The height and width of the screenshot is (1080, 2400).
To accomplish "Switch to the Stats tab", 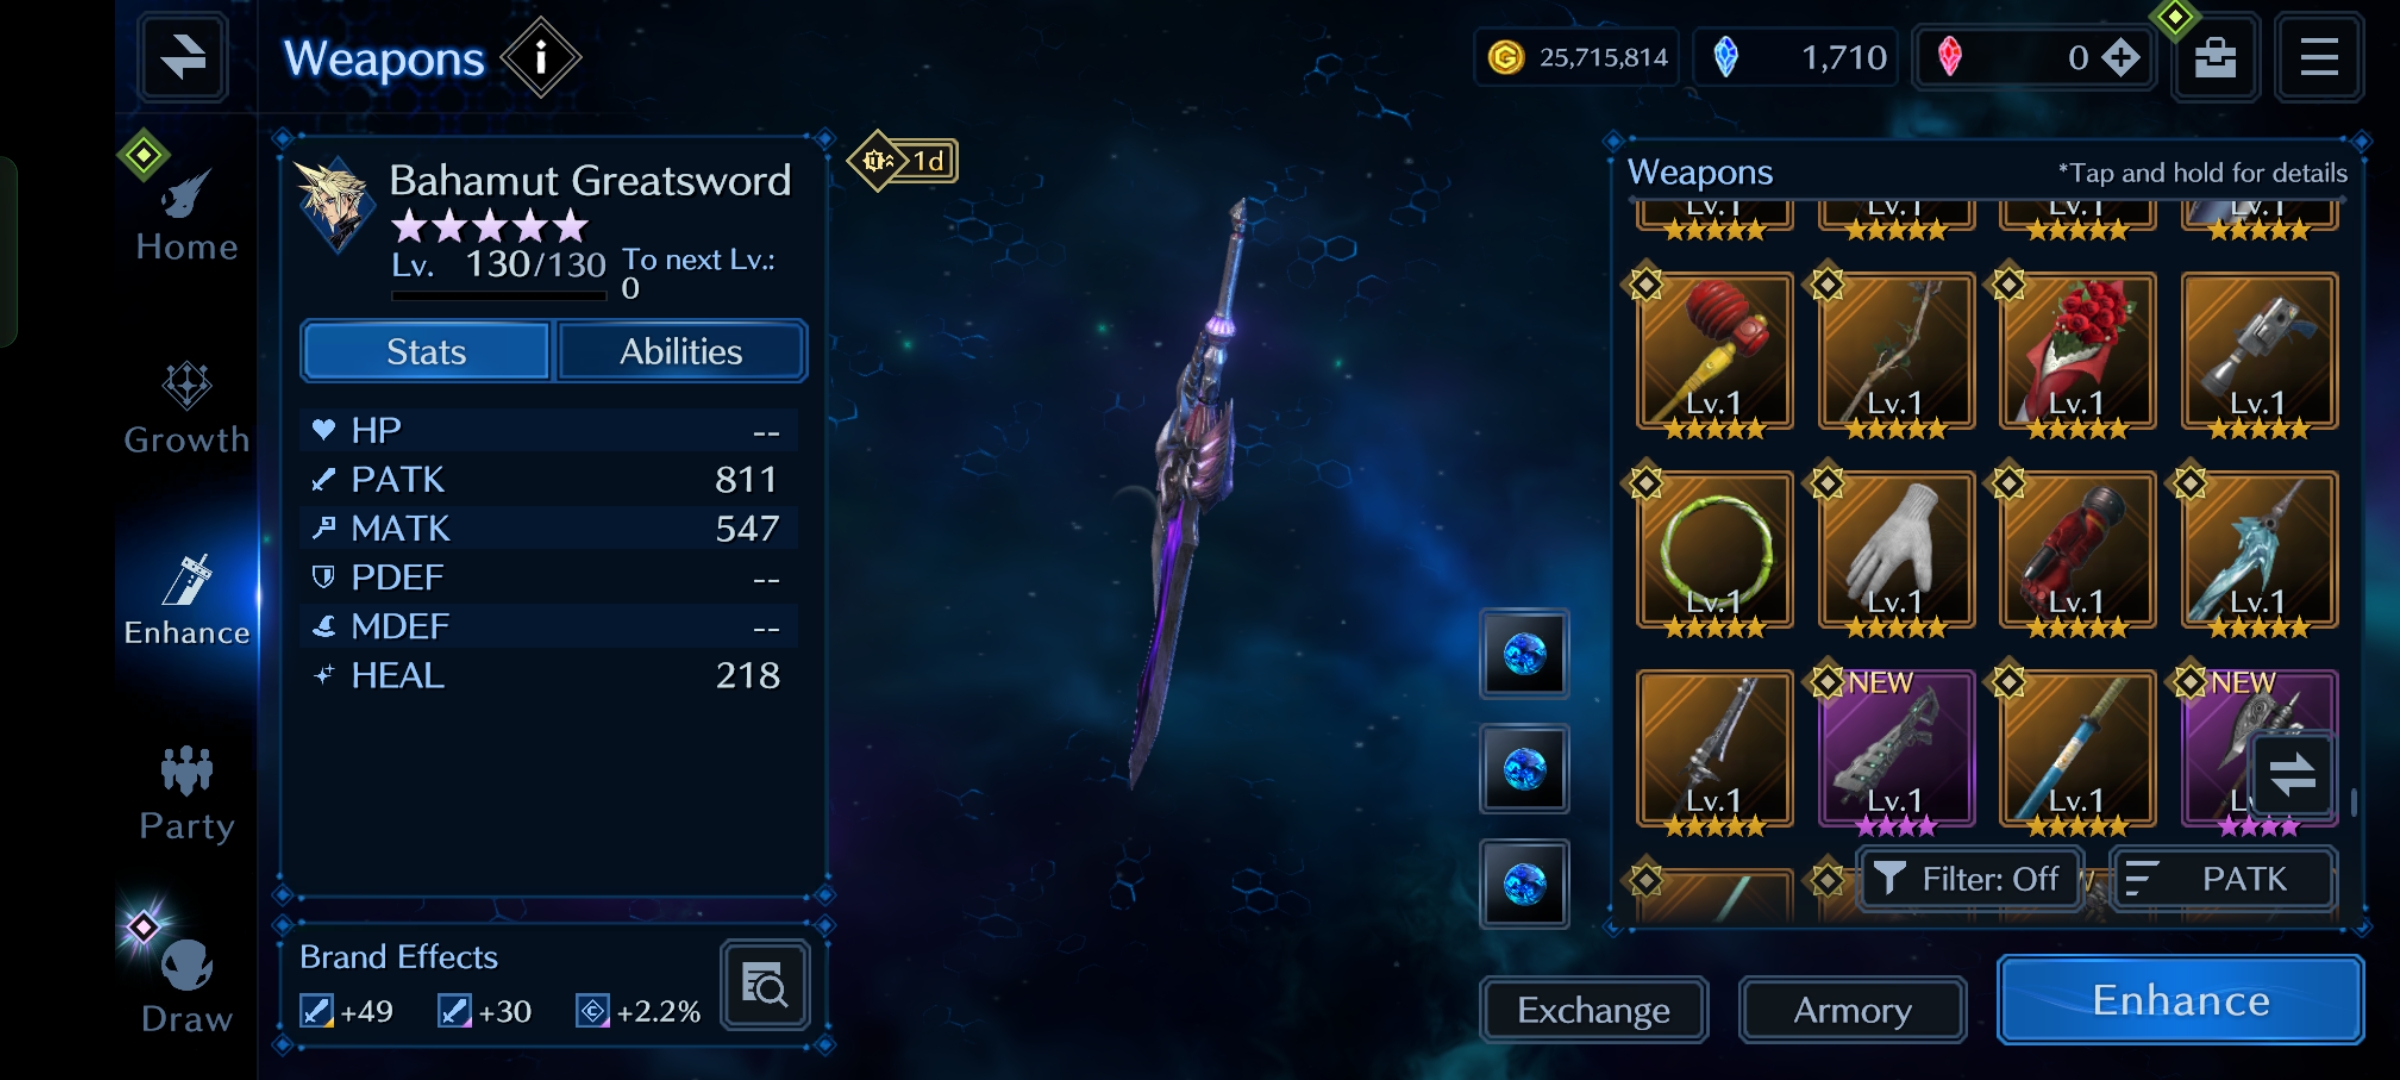I will click(427, 351).
